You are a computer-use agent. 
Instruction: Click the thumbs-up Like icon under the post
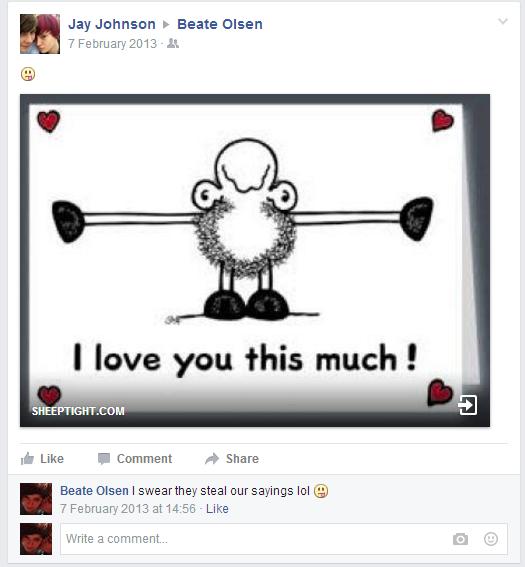point(27,459)
